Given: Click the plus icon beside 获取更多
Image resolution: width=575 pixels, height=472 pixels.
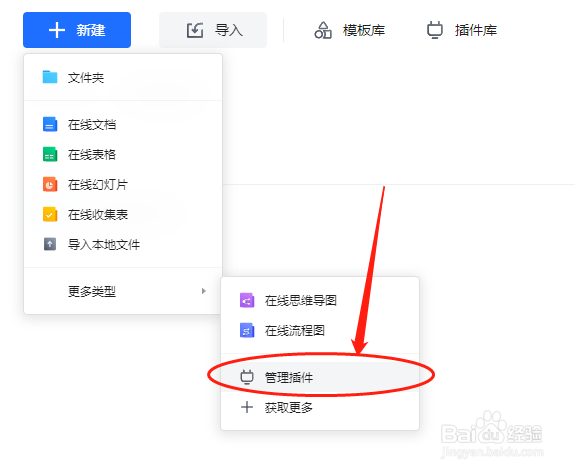Looking at the screenshot, I should pos(247,407).
